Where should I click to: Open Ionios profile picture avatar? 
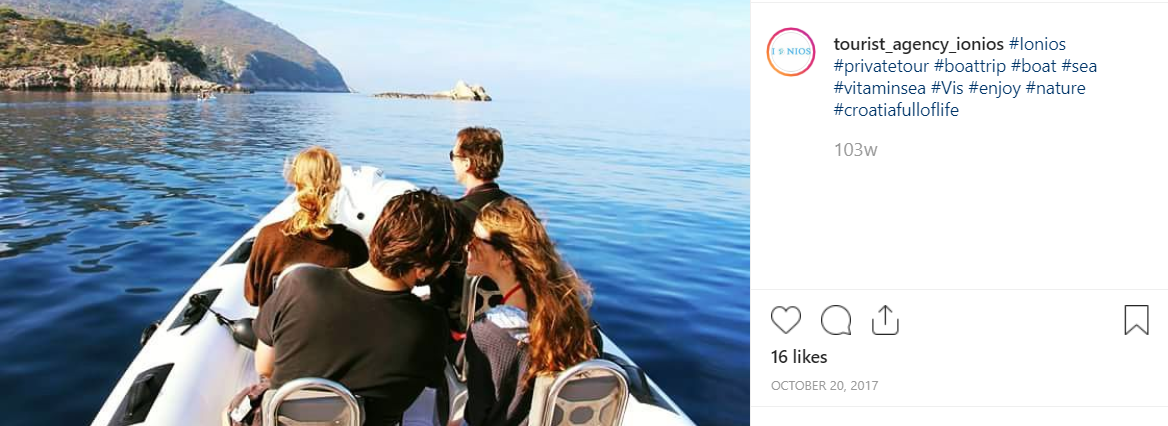pos(791,52)
